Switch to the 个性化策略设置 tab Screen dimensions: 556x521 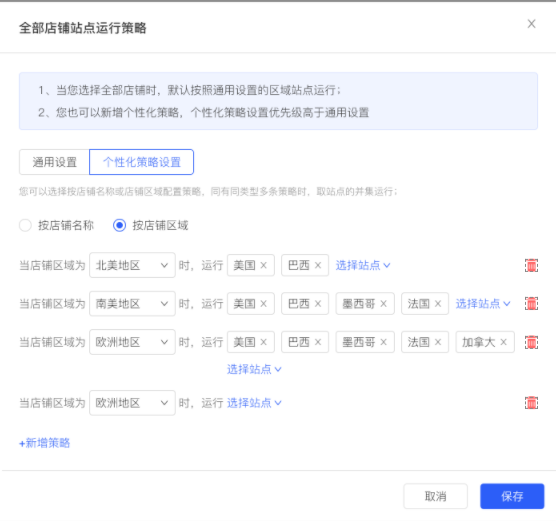(141, 162)
